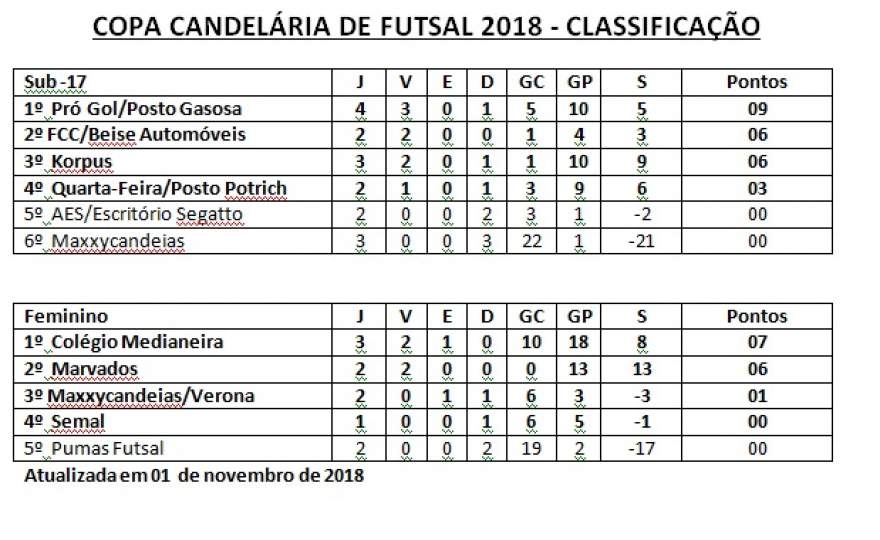Click the Pró Gol/Posto Gasosa team cell
Viewport: 880px width, 540px height.
click(x=173, y=109)
